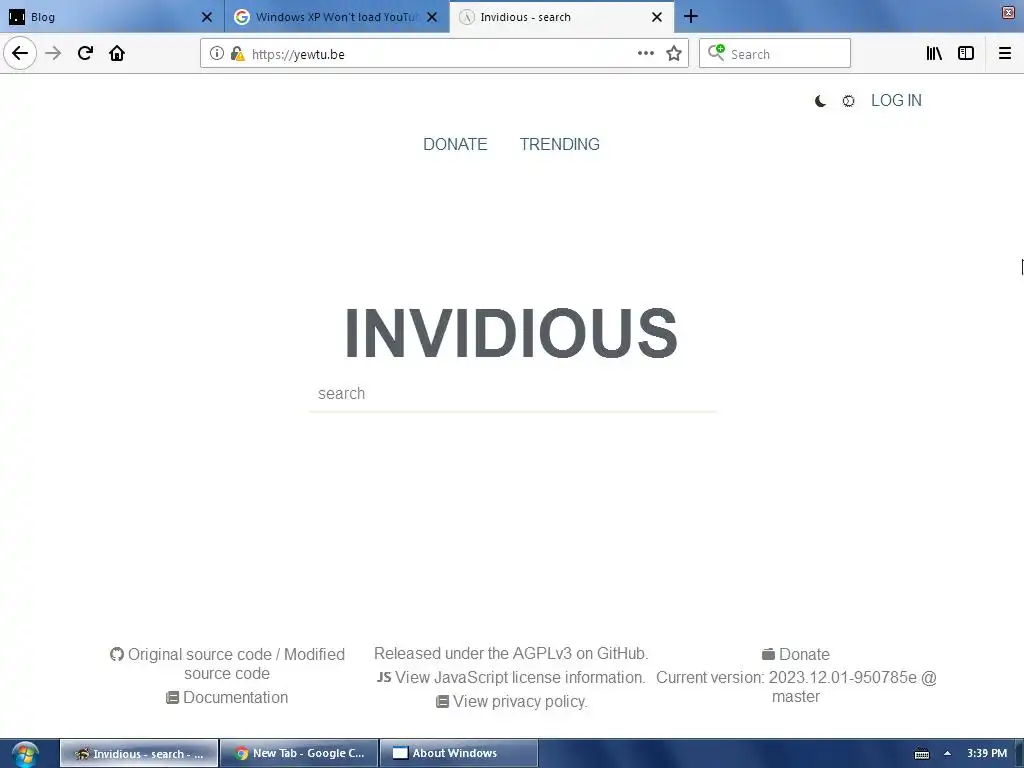Select the Invidious - search tab
The height and width of the screenshot is (768, 1024).
coord(562,17)
